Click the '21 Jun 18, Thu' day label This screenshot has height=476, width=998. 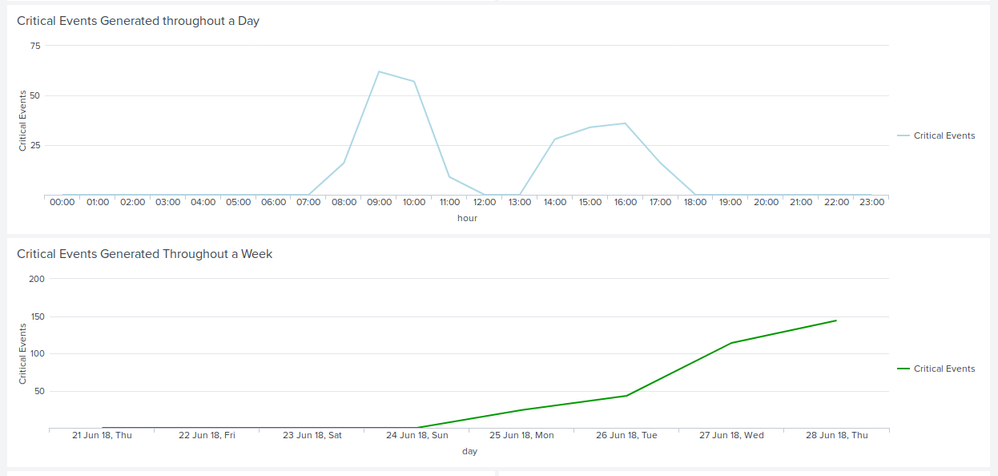[x=102, y=436]
